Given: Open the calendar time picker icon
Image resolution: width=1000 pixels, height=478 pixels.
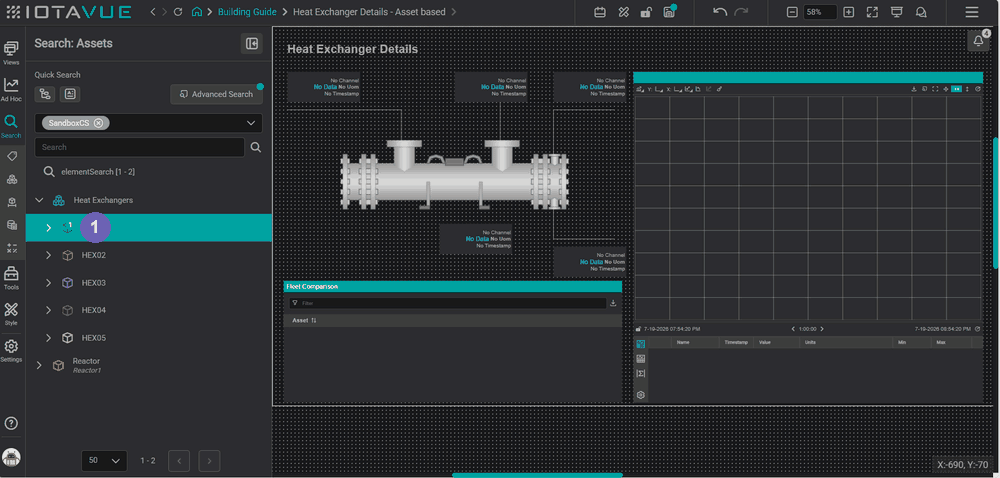Looking at the screenshot, I should pyautogui.click(x=599, y=11).
